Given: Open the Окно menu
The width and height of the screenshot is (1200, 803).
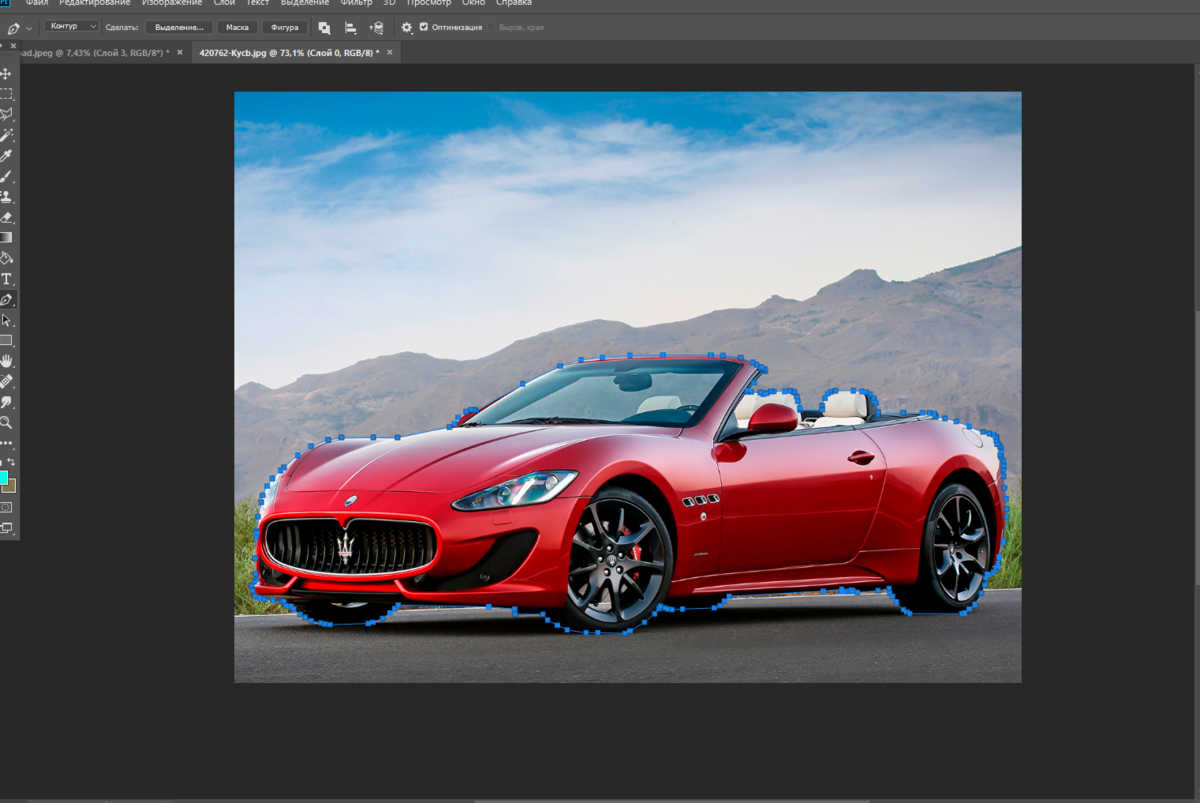Looking at the screenshot, I should (473, 3).
